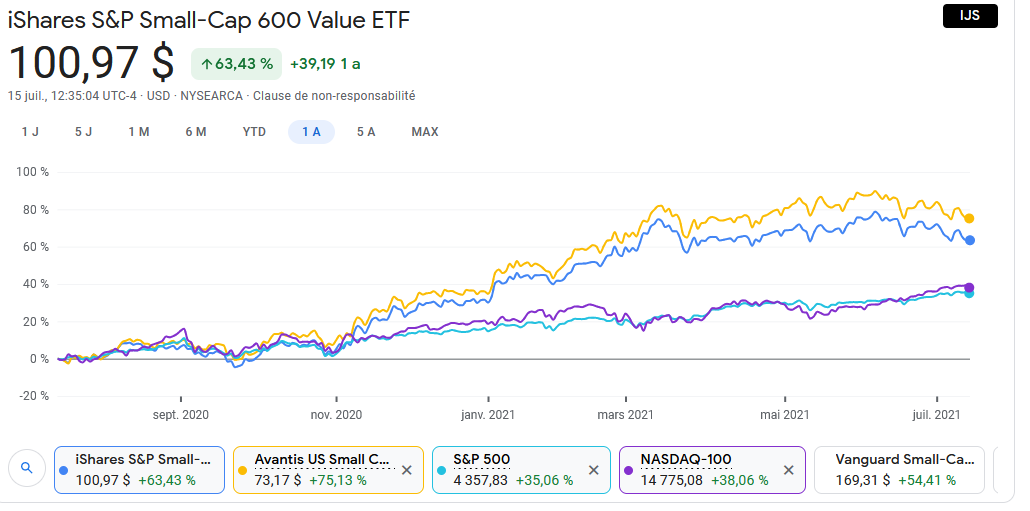
Task: Click the blue iShares legend dot
Action: click(x=65, y=470)
